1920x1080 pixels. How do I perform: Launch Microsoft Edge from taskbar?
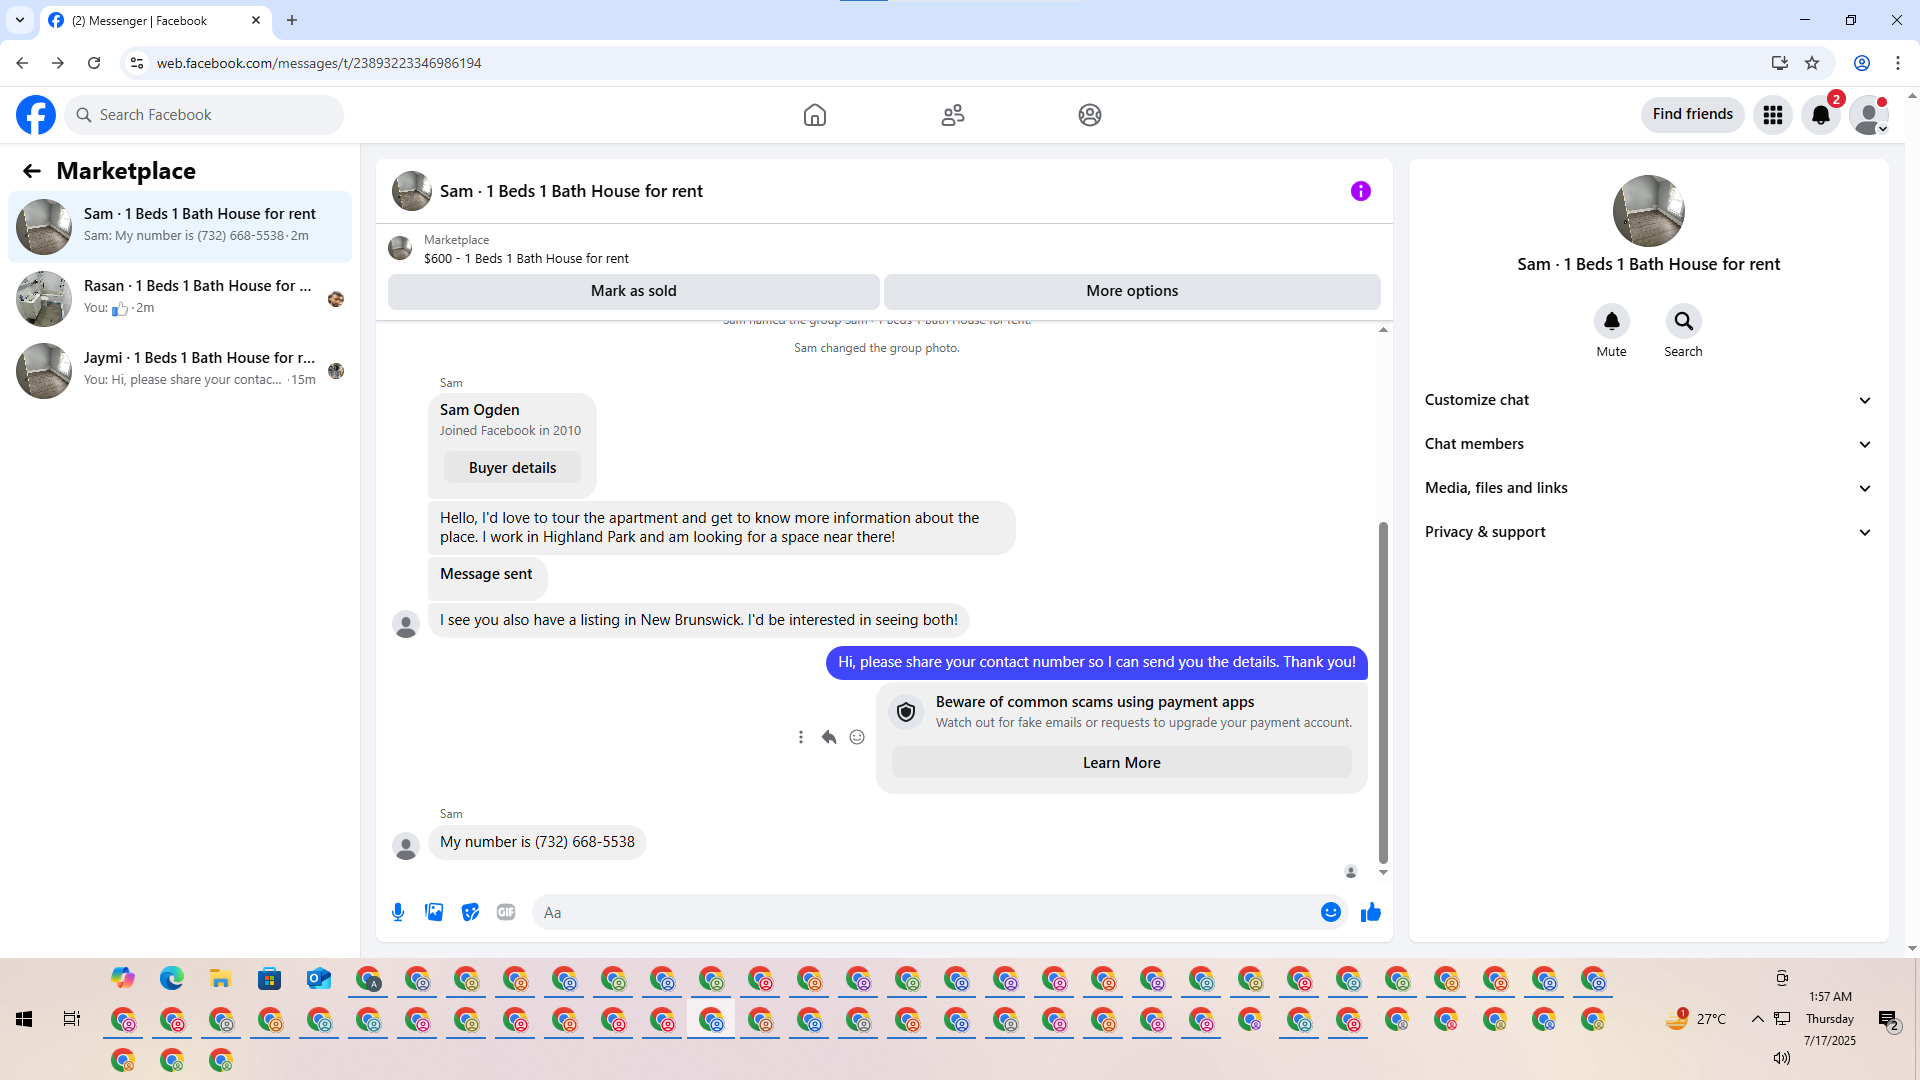pyautogui.click(x=172, y=978)
